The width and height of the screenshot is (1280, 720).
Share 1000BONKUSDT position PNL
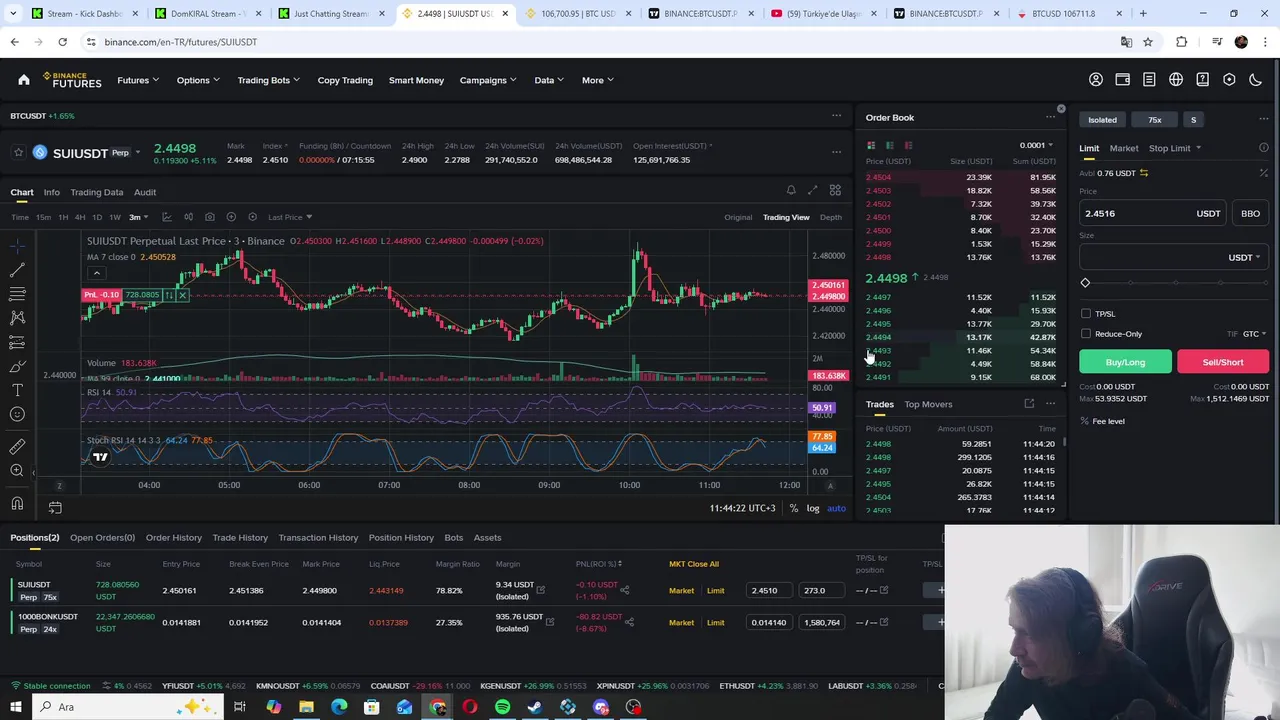pyautogui.click(x=629, y=622)
